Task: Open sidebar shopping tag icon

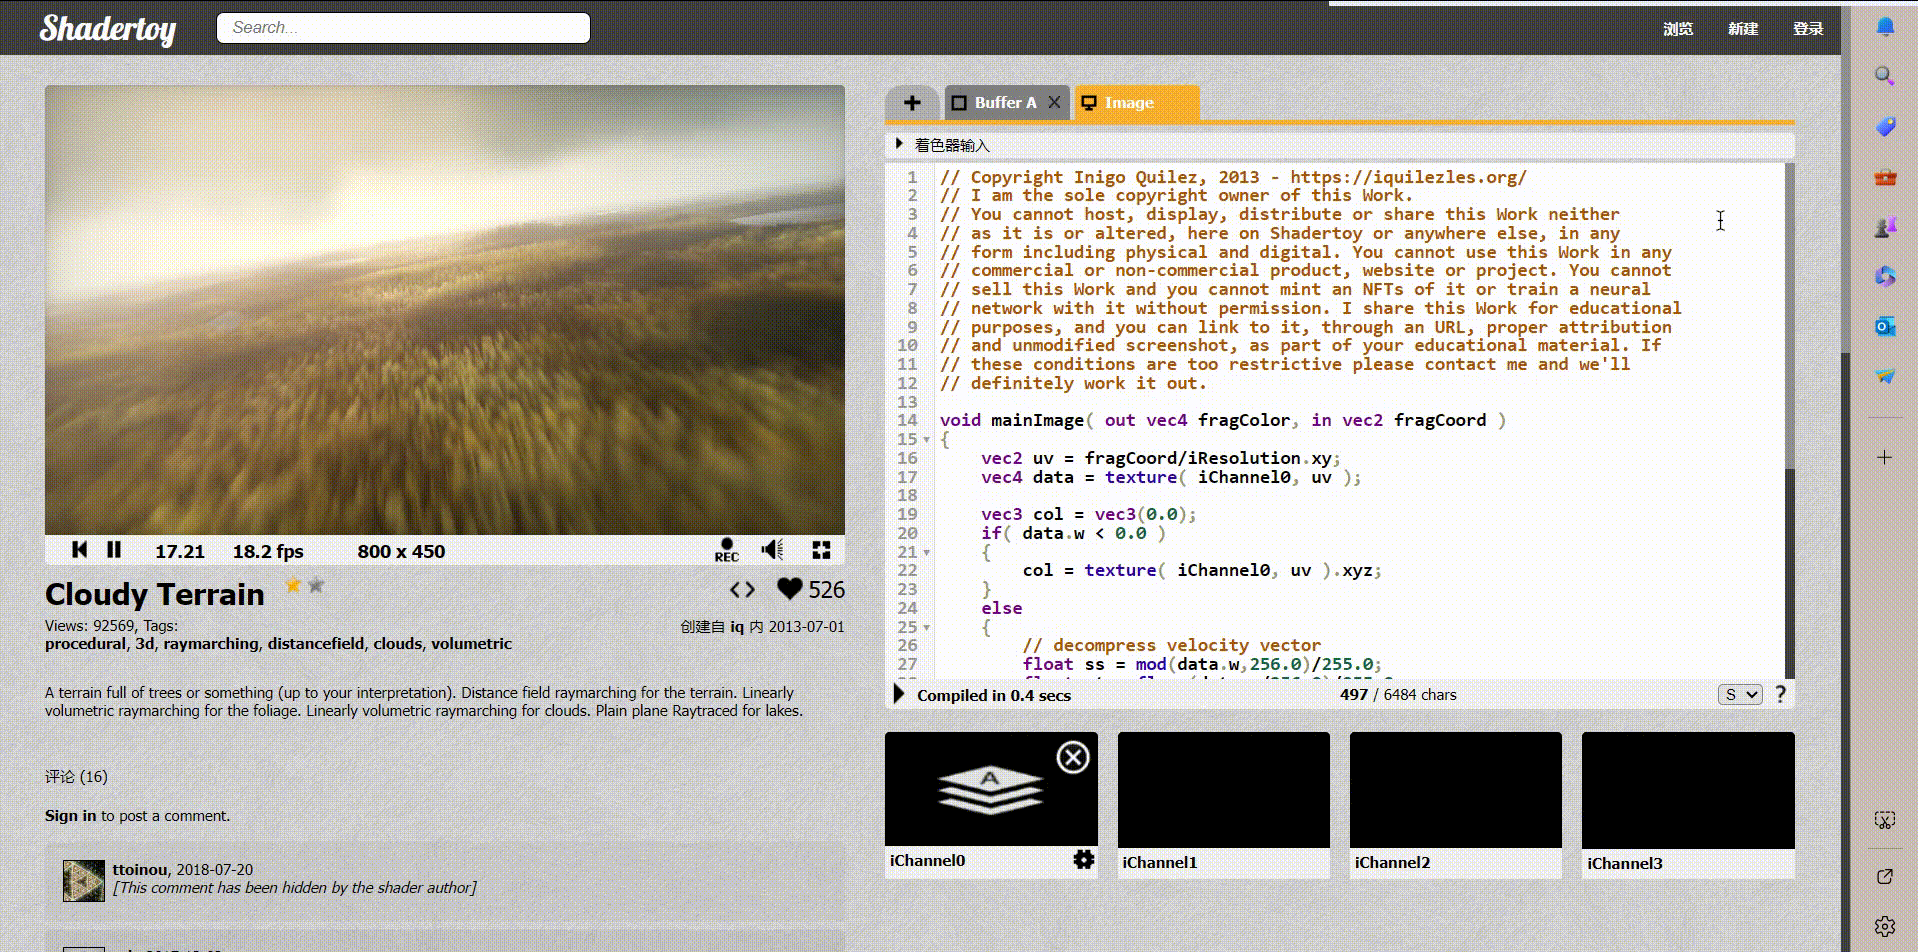Action: (1885, 126)
